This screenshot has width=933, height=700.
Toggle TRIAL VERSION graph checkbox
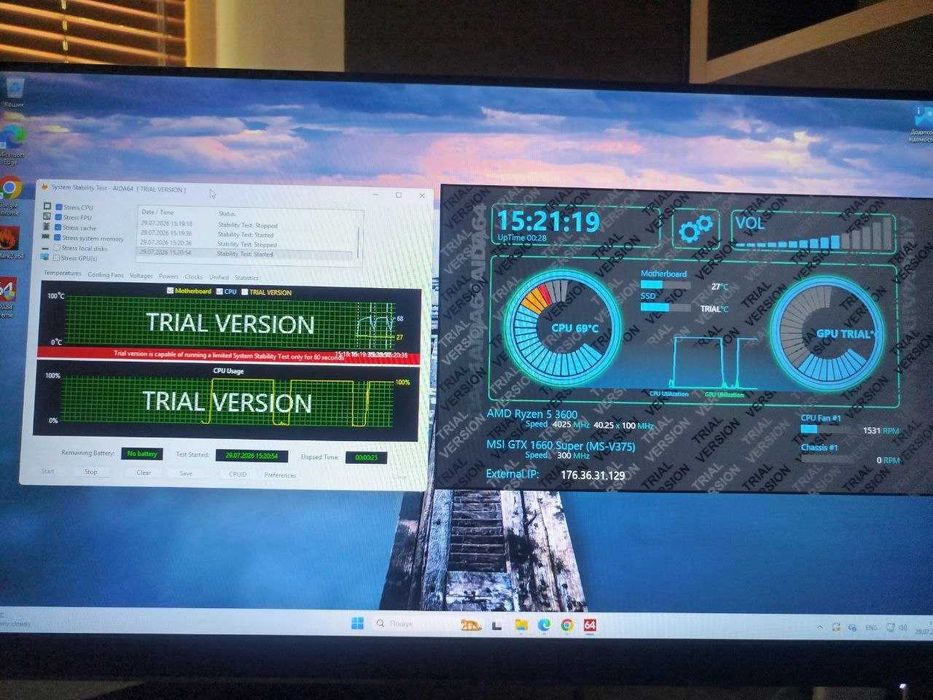pos(245,292)
